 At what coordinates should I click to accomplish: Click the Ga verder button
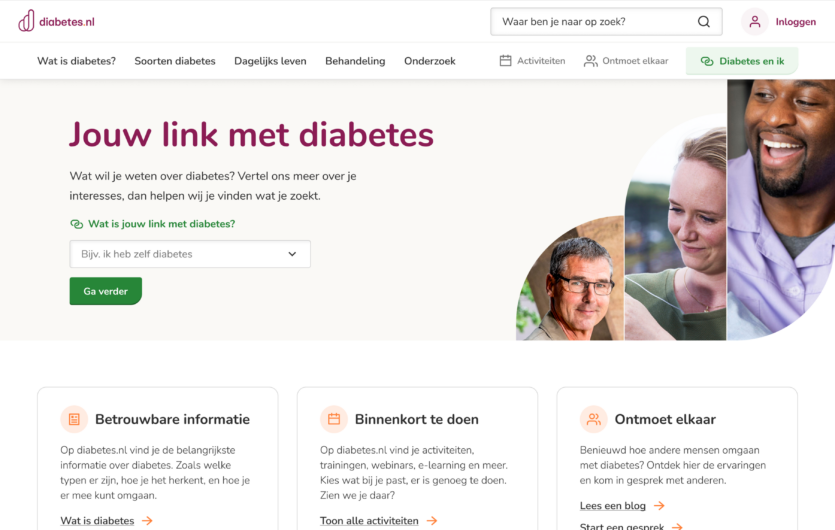[105, 291]
